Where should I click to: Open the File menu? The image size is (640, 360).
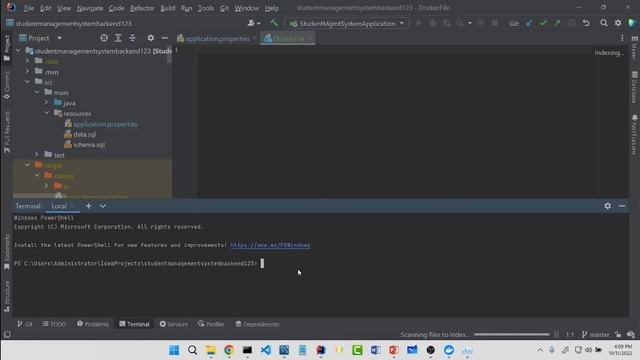(29, 8)
